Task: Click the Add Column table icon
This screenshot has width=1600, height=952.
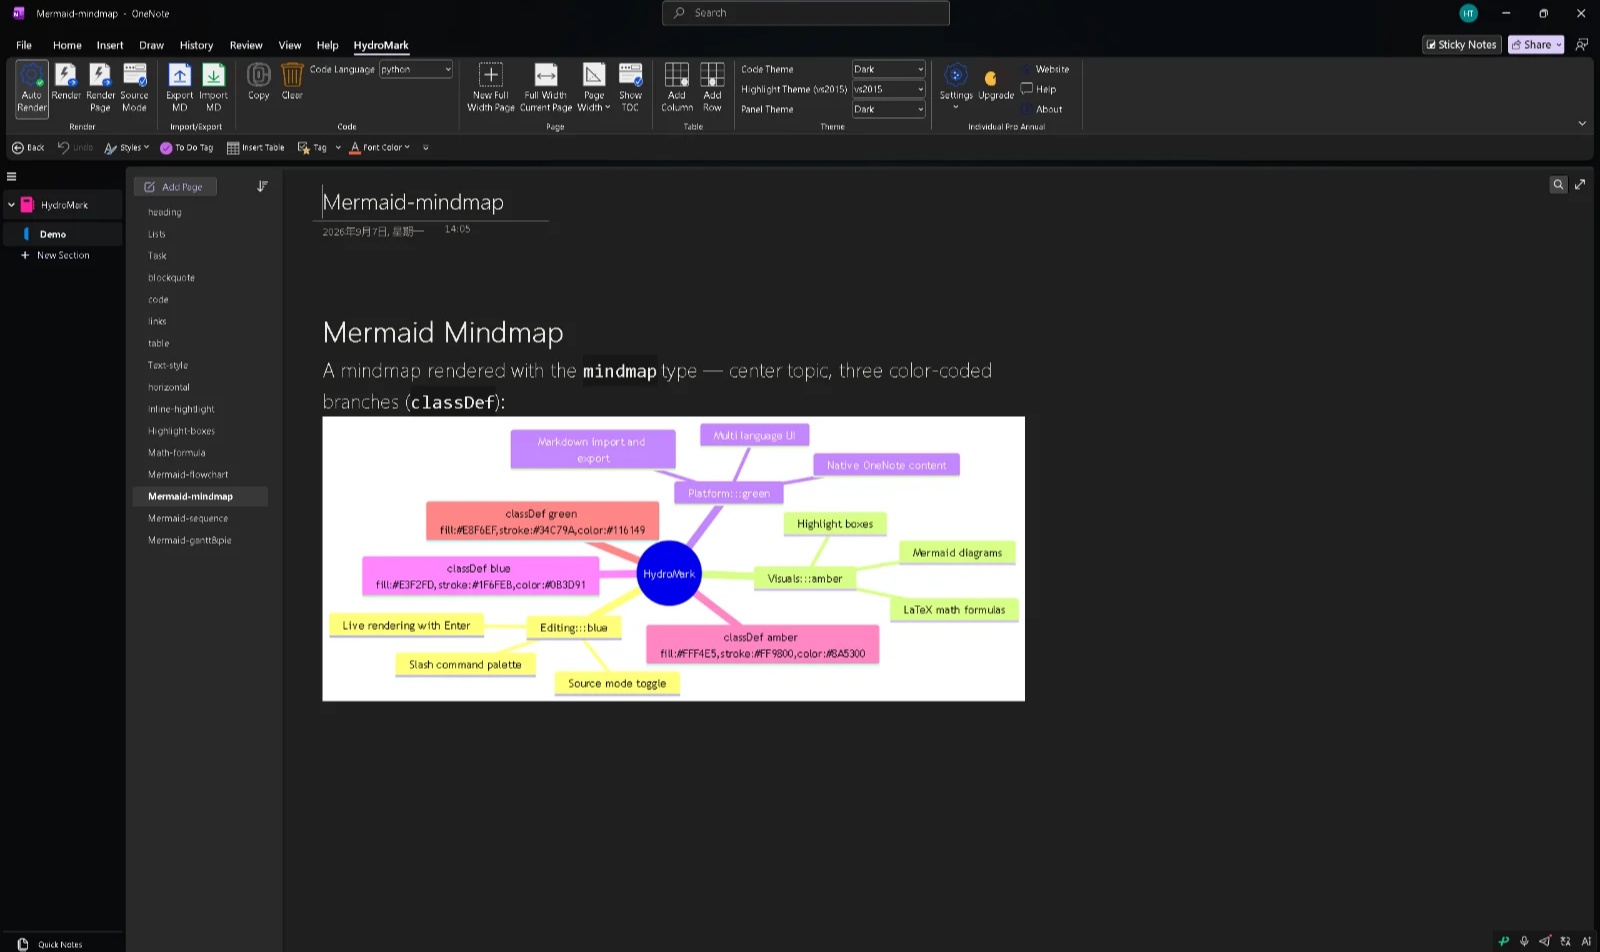Action: tap(677, 88)
